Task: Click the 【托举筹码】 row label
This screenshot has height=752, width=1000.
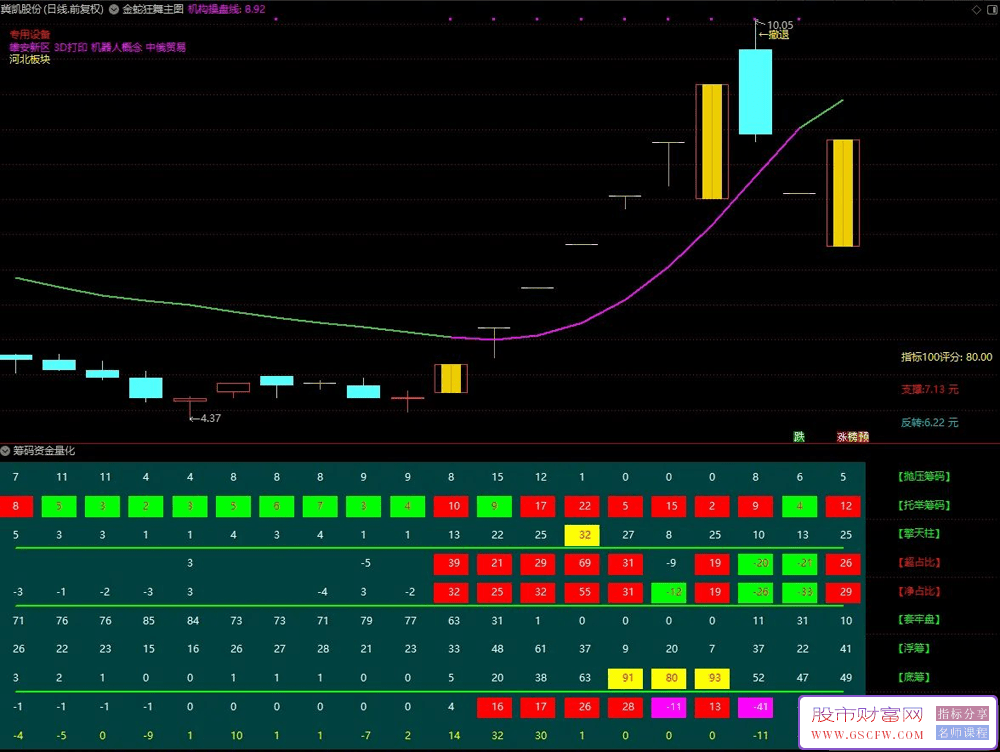Action: click(924, 505)
